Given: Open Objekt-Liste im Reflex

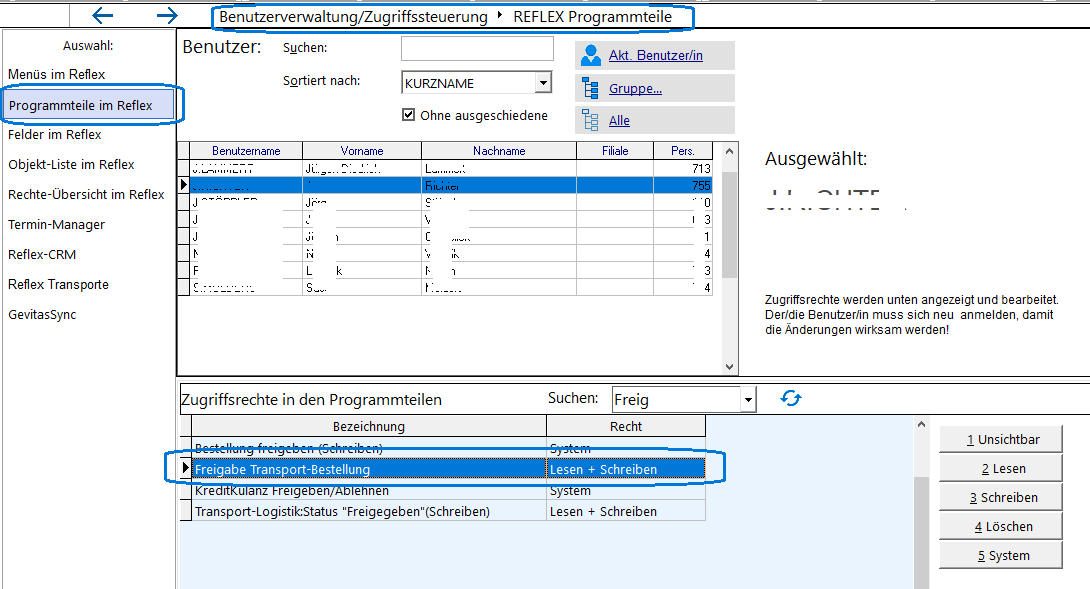Looking at the screenshot, I should coord(71,165).
